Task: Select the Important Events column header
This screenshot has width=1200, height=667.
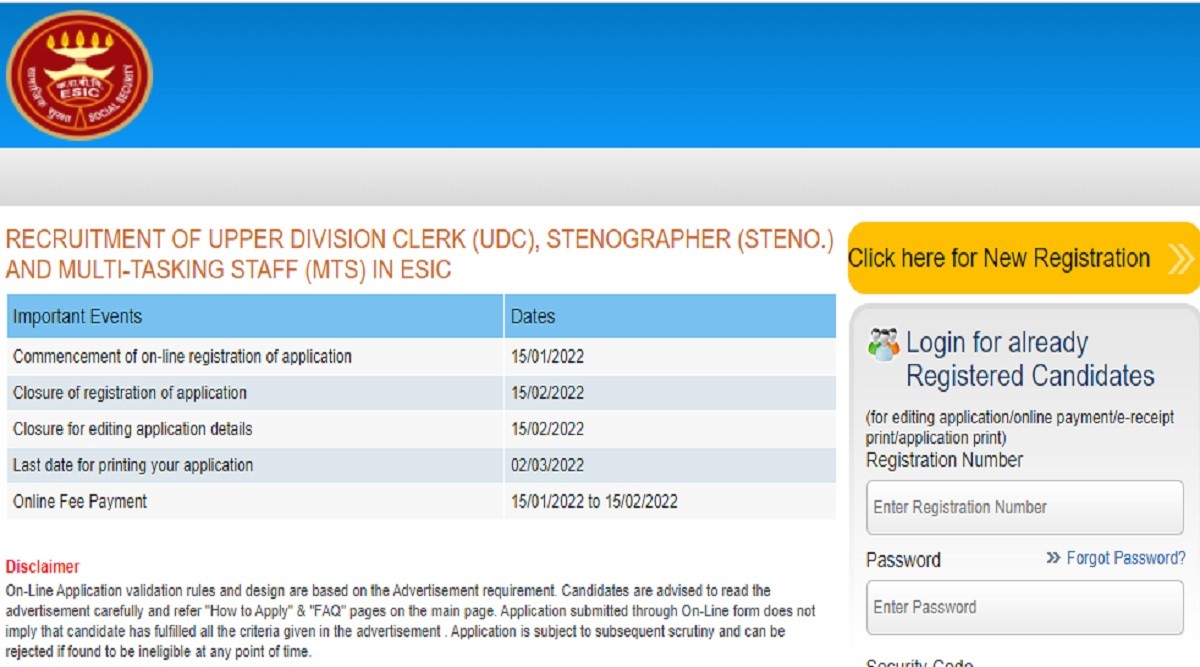Action: [78, 317]
